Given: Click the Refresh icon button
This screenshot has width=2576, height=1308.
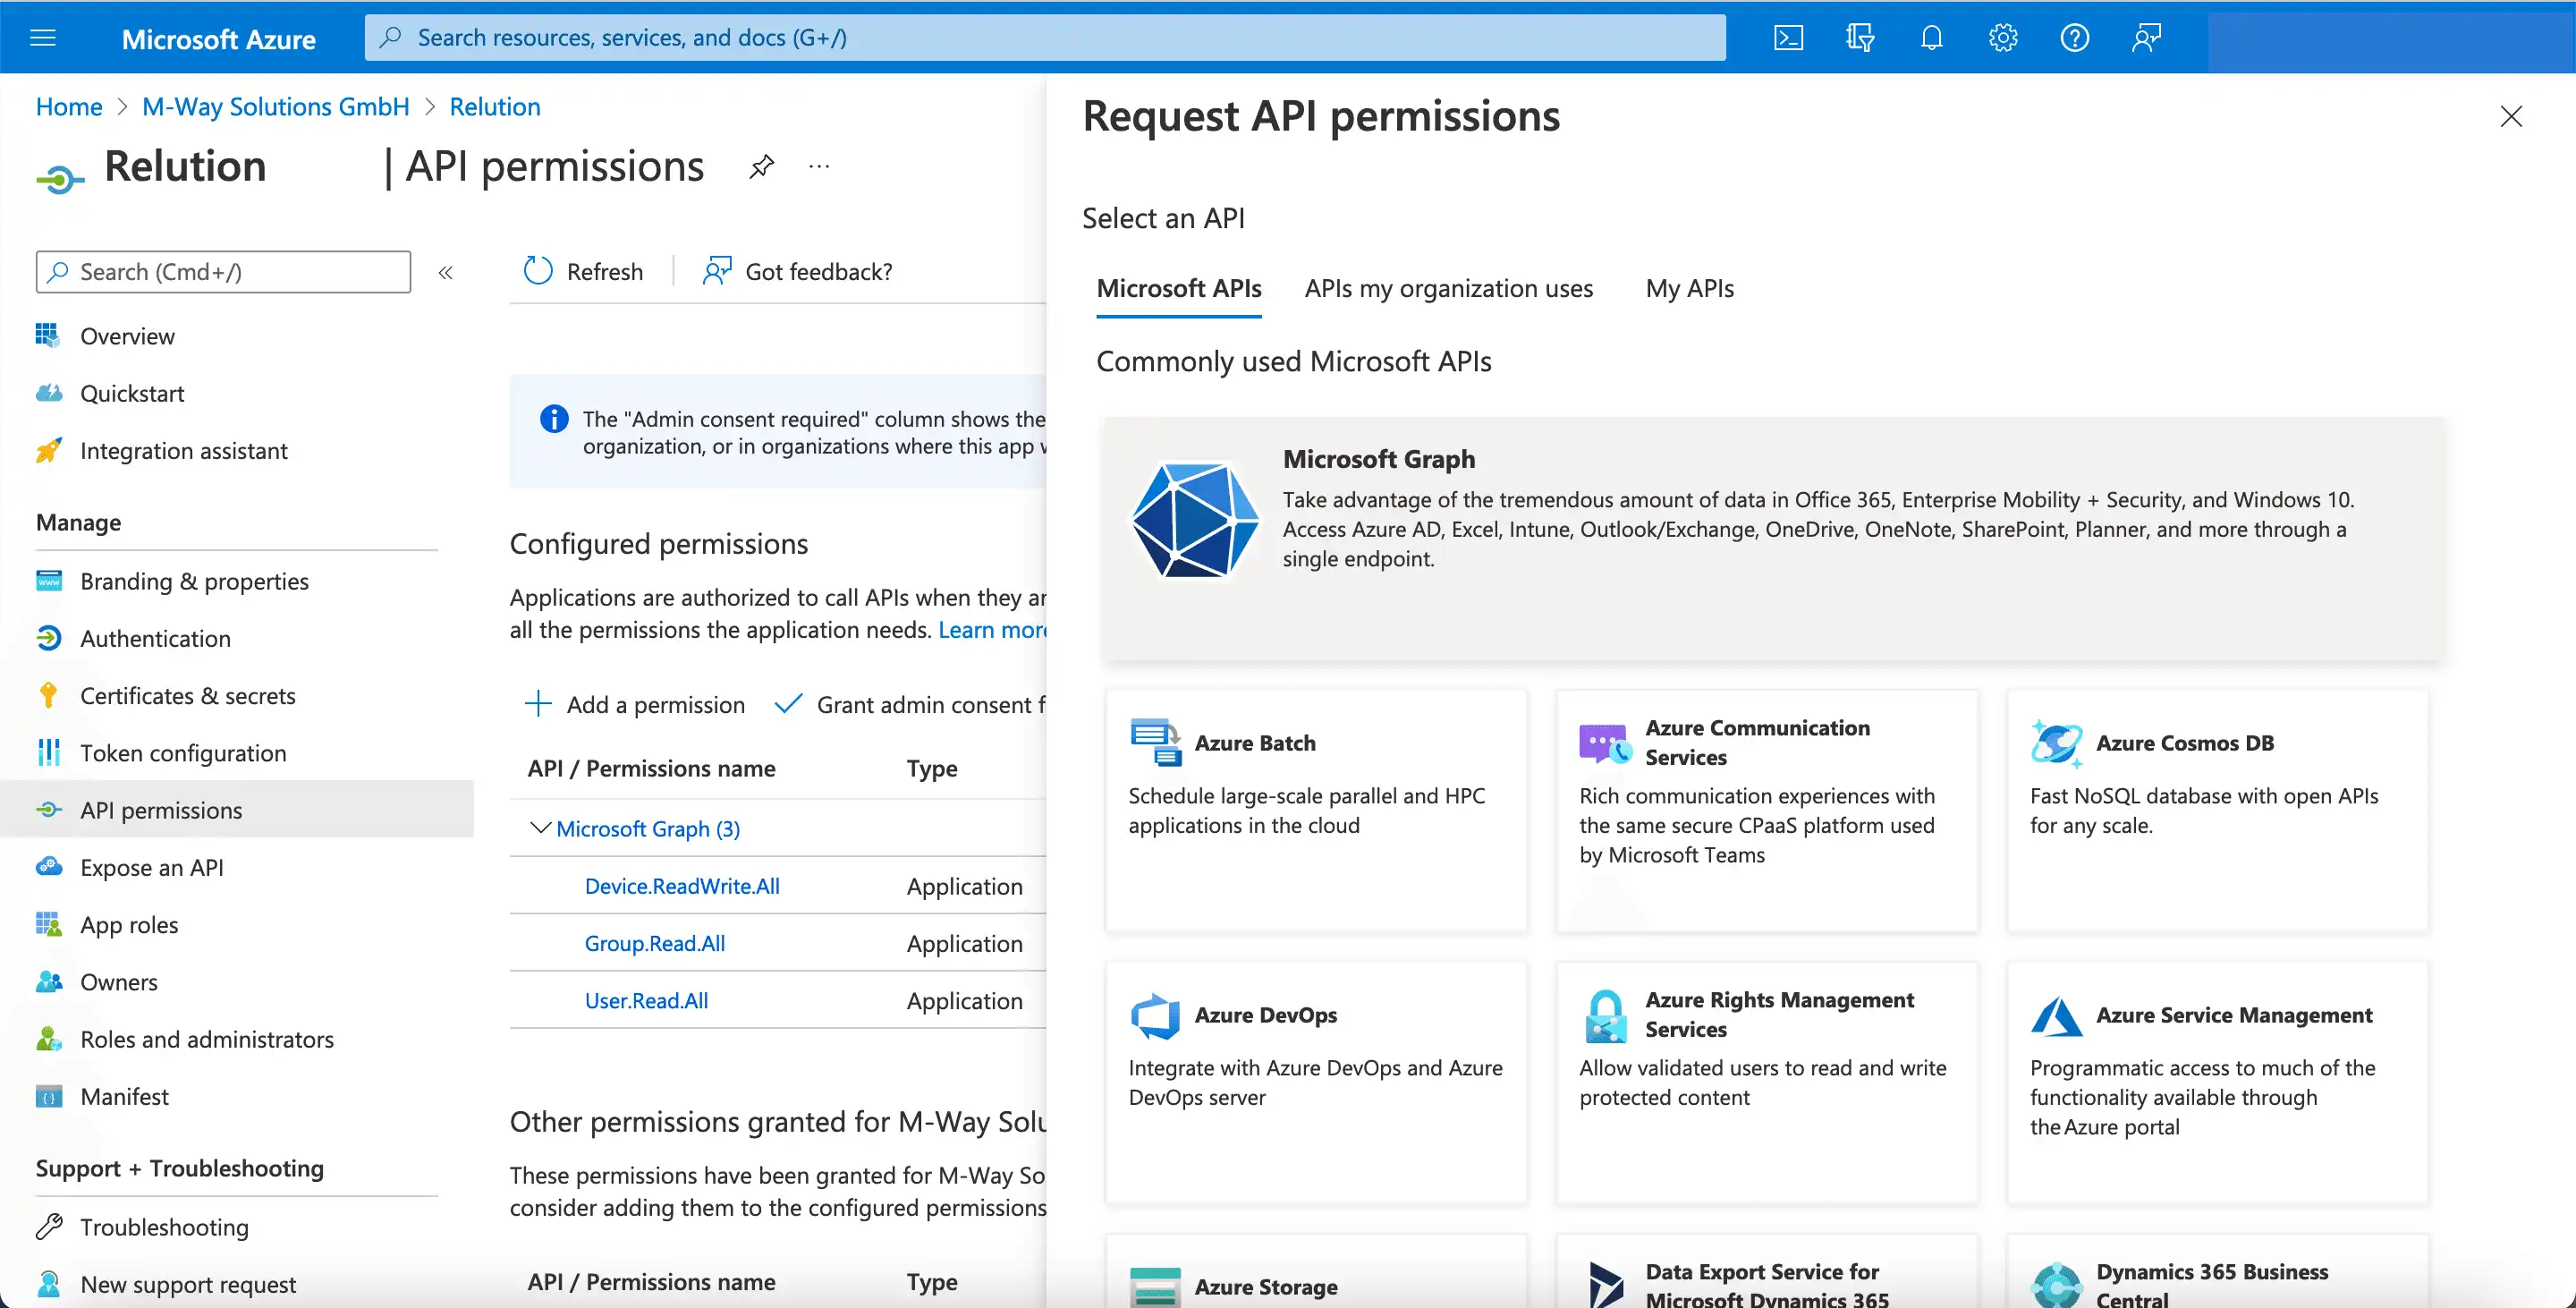Looking at the screenshot, I should coord(538,271).
